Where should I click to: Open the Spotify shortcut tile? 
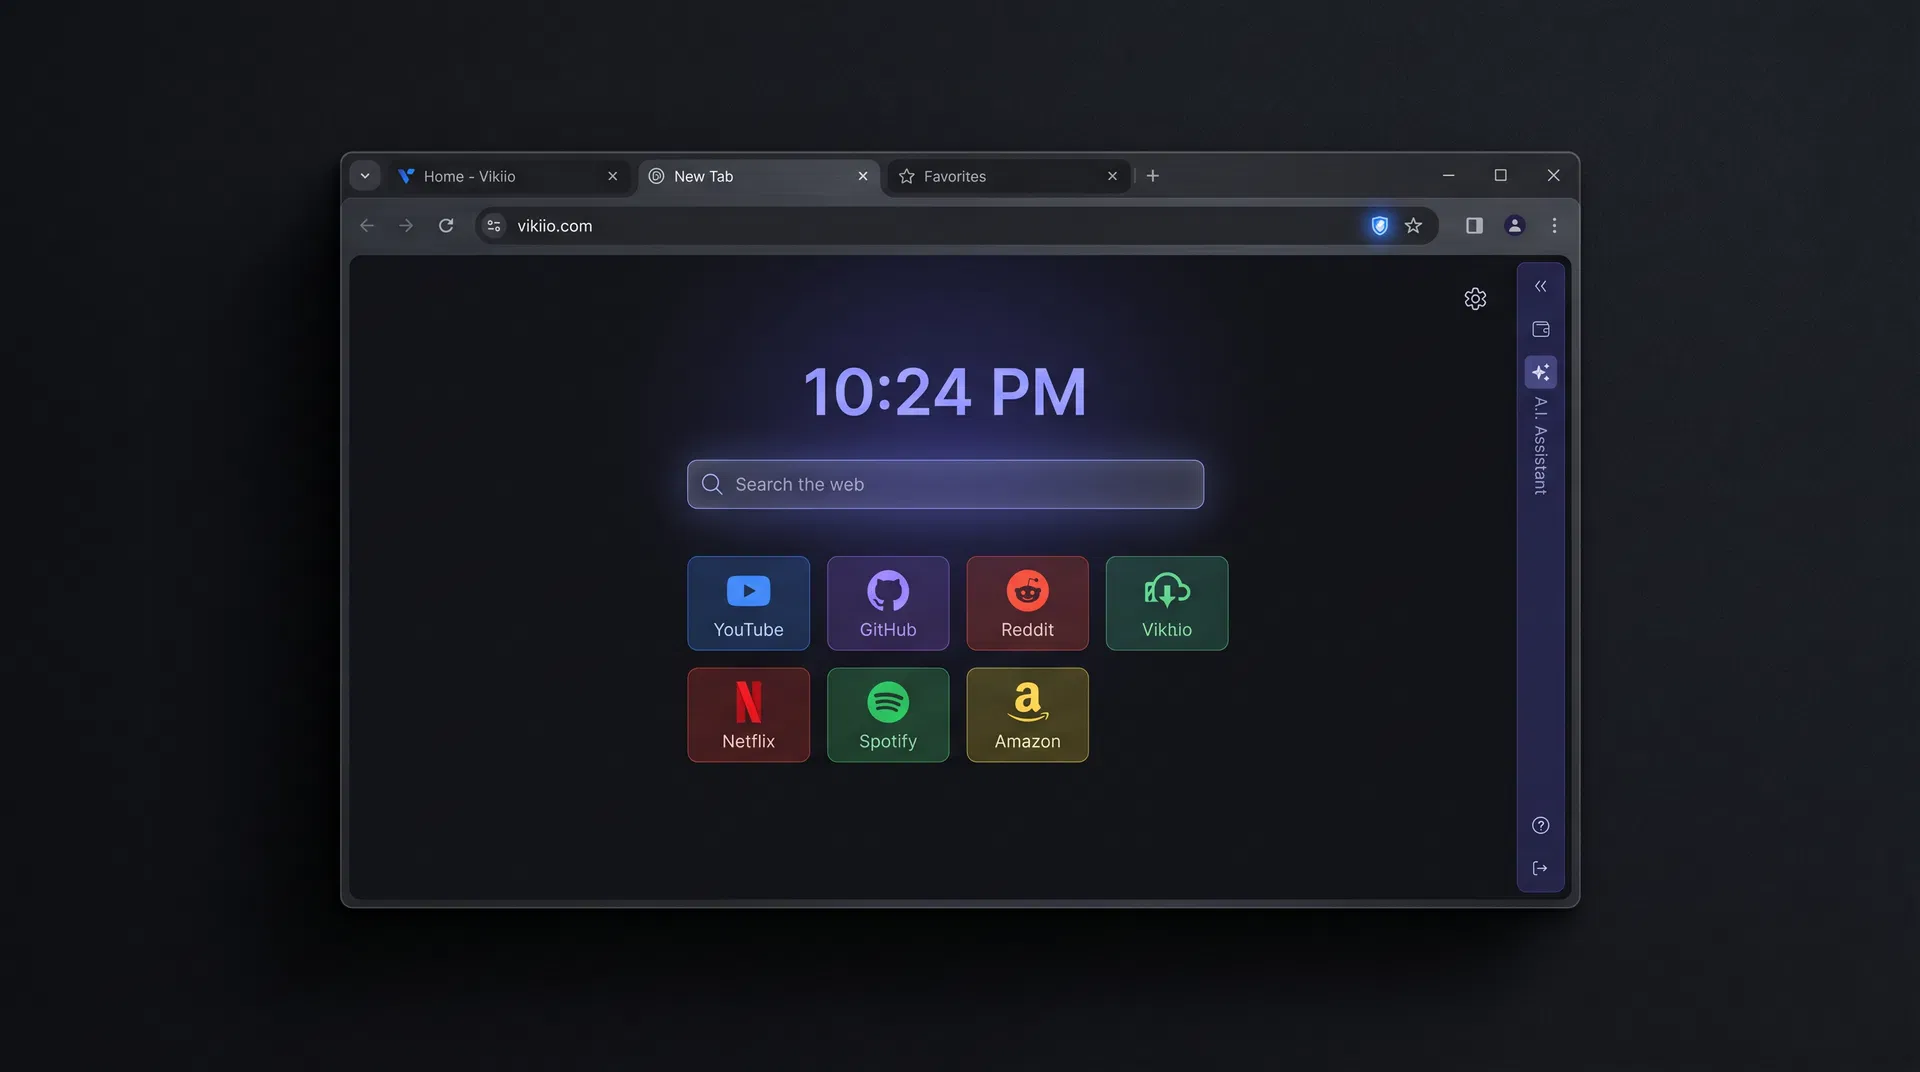click(888, 715)
